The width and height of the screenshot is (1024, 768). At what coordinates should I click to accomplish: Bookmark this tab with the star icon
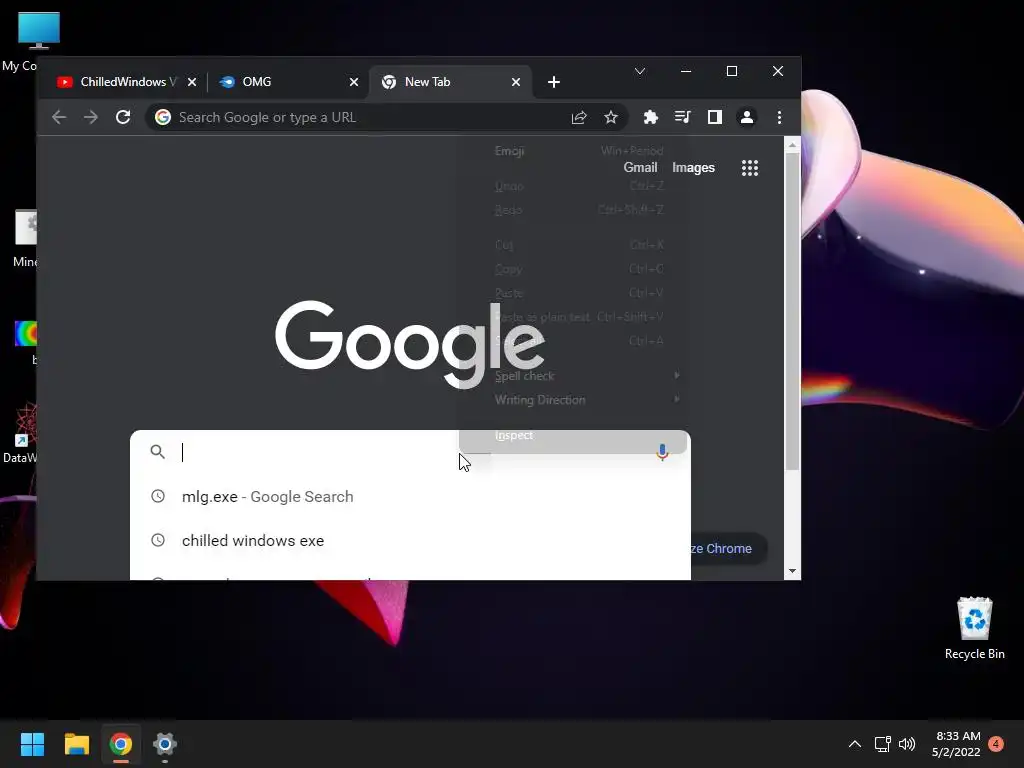[x=611, y=118]
